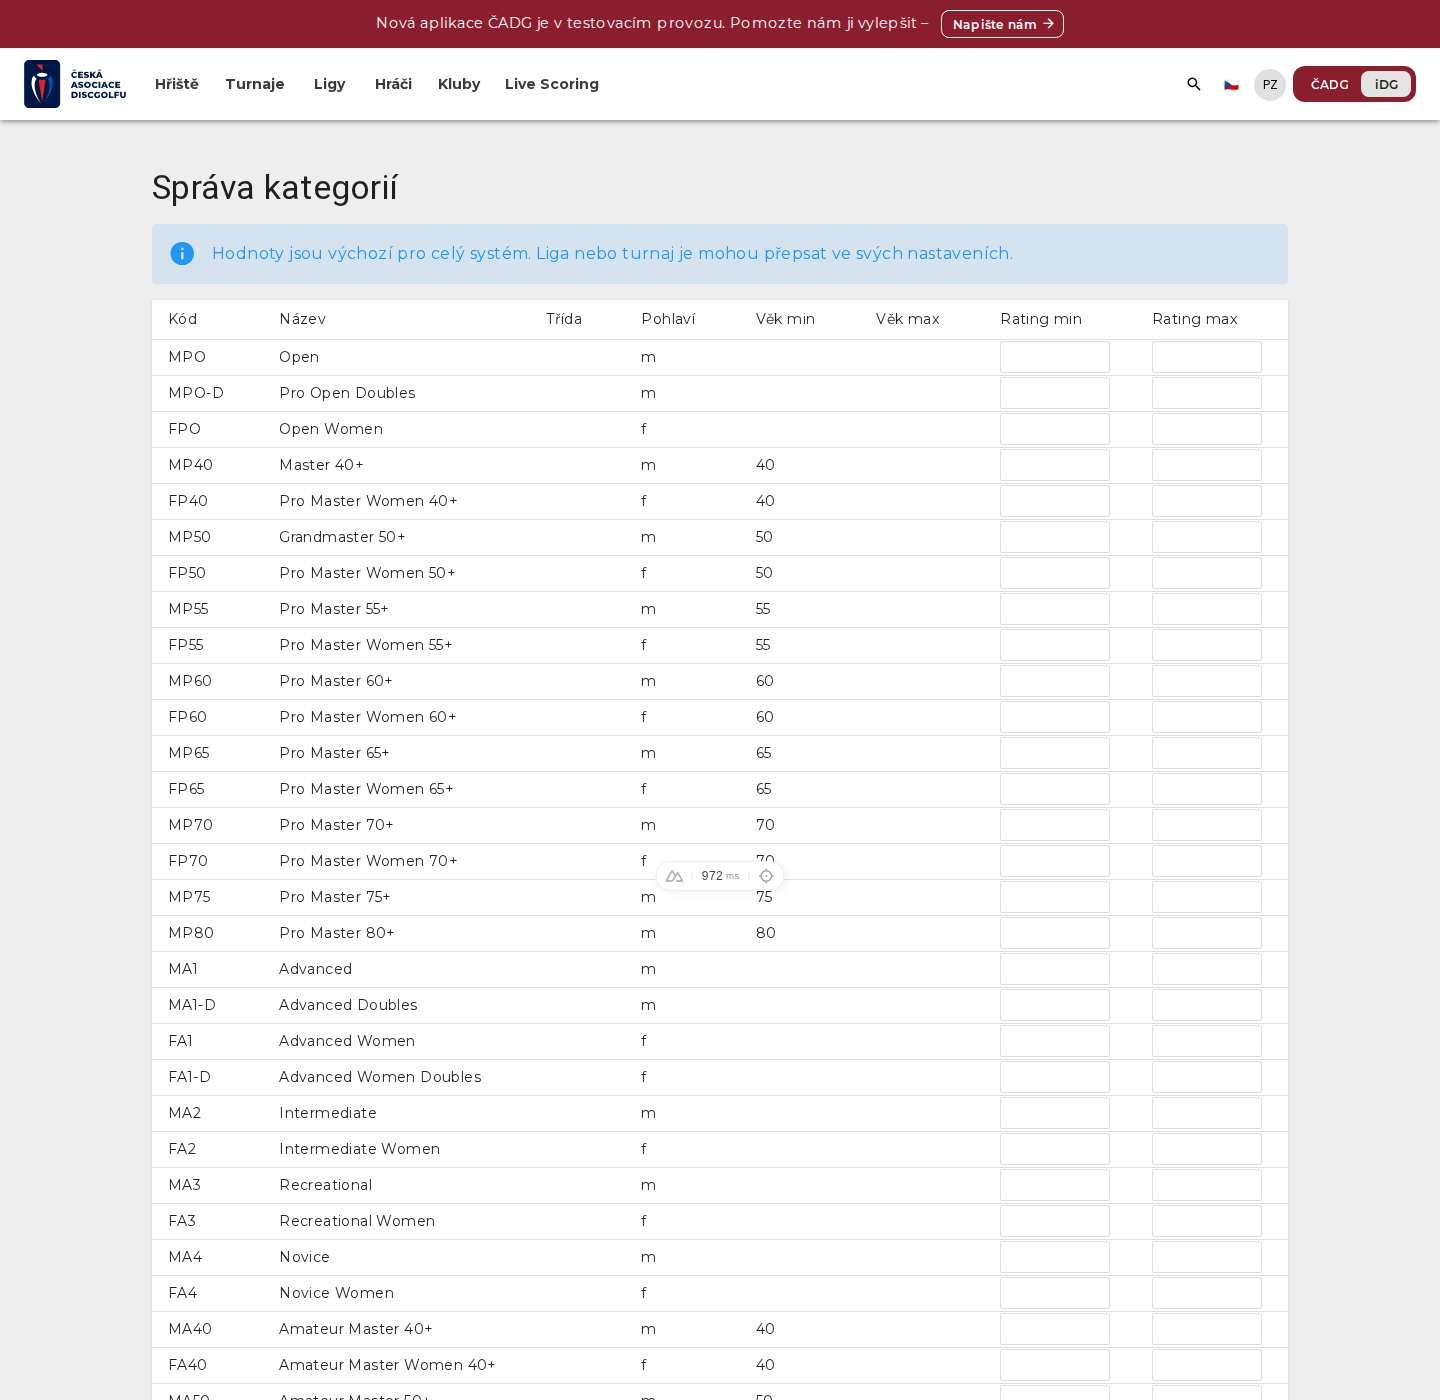Go to the Live Scoring menu item
This screenshot has width=1440, height=1400.
point(552,84)
